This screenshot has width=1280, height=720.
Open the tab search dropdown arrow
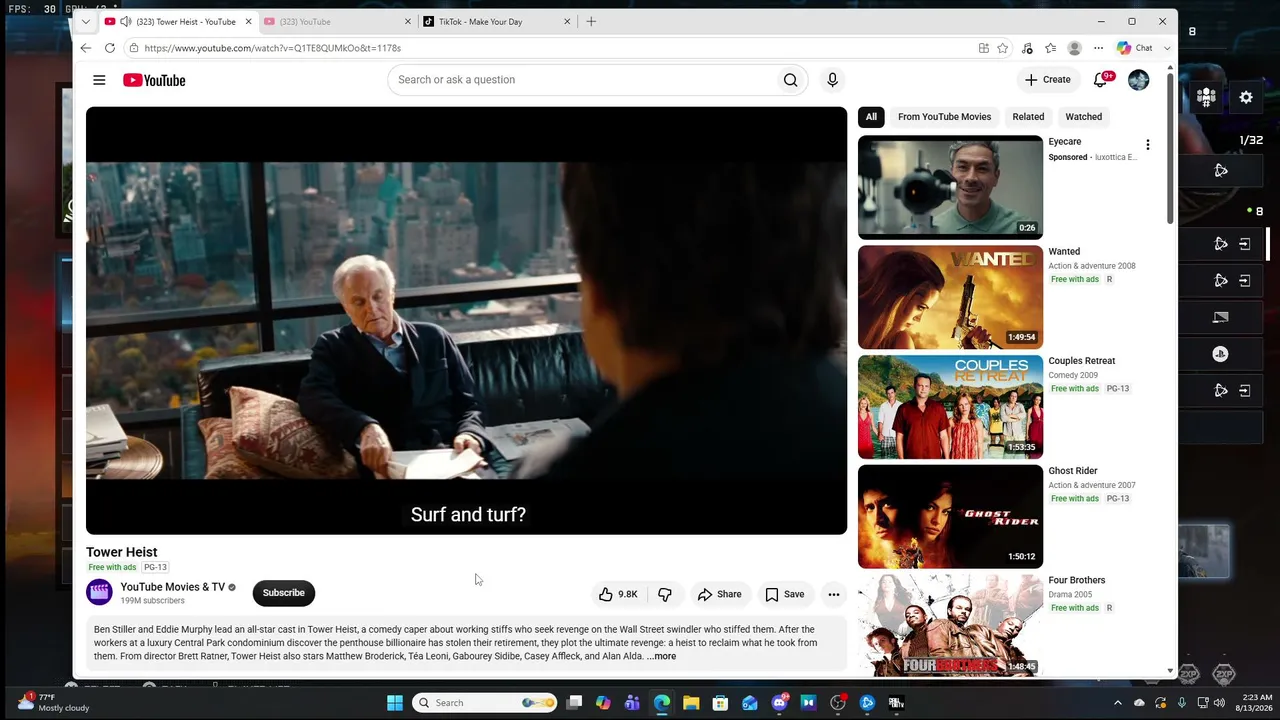86,21
